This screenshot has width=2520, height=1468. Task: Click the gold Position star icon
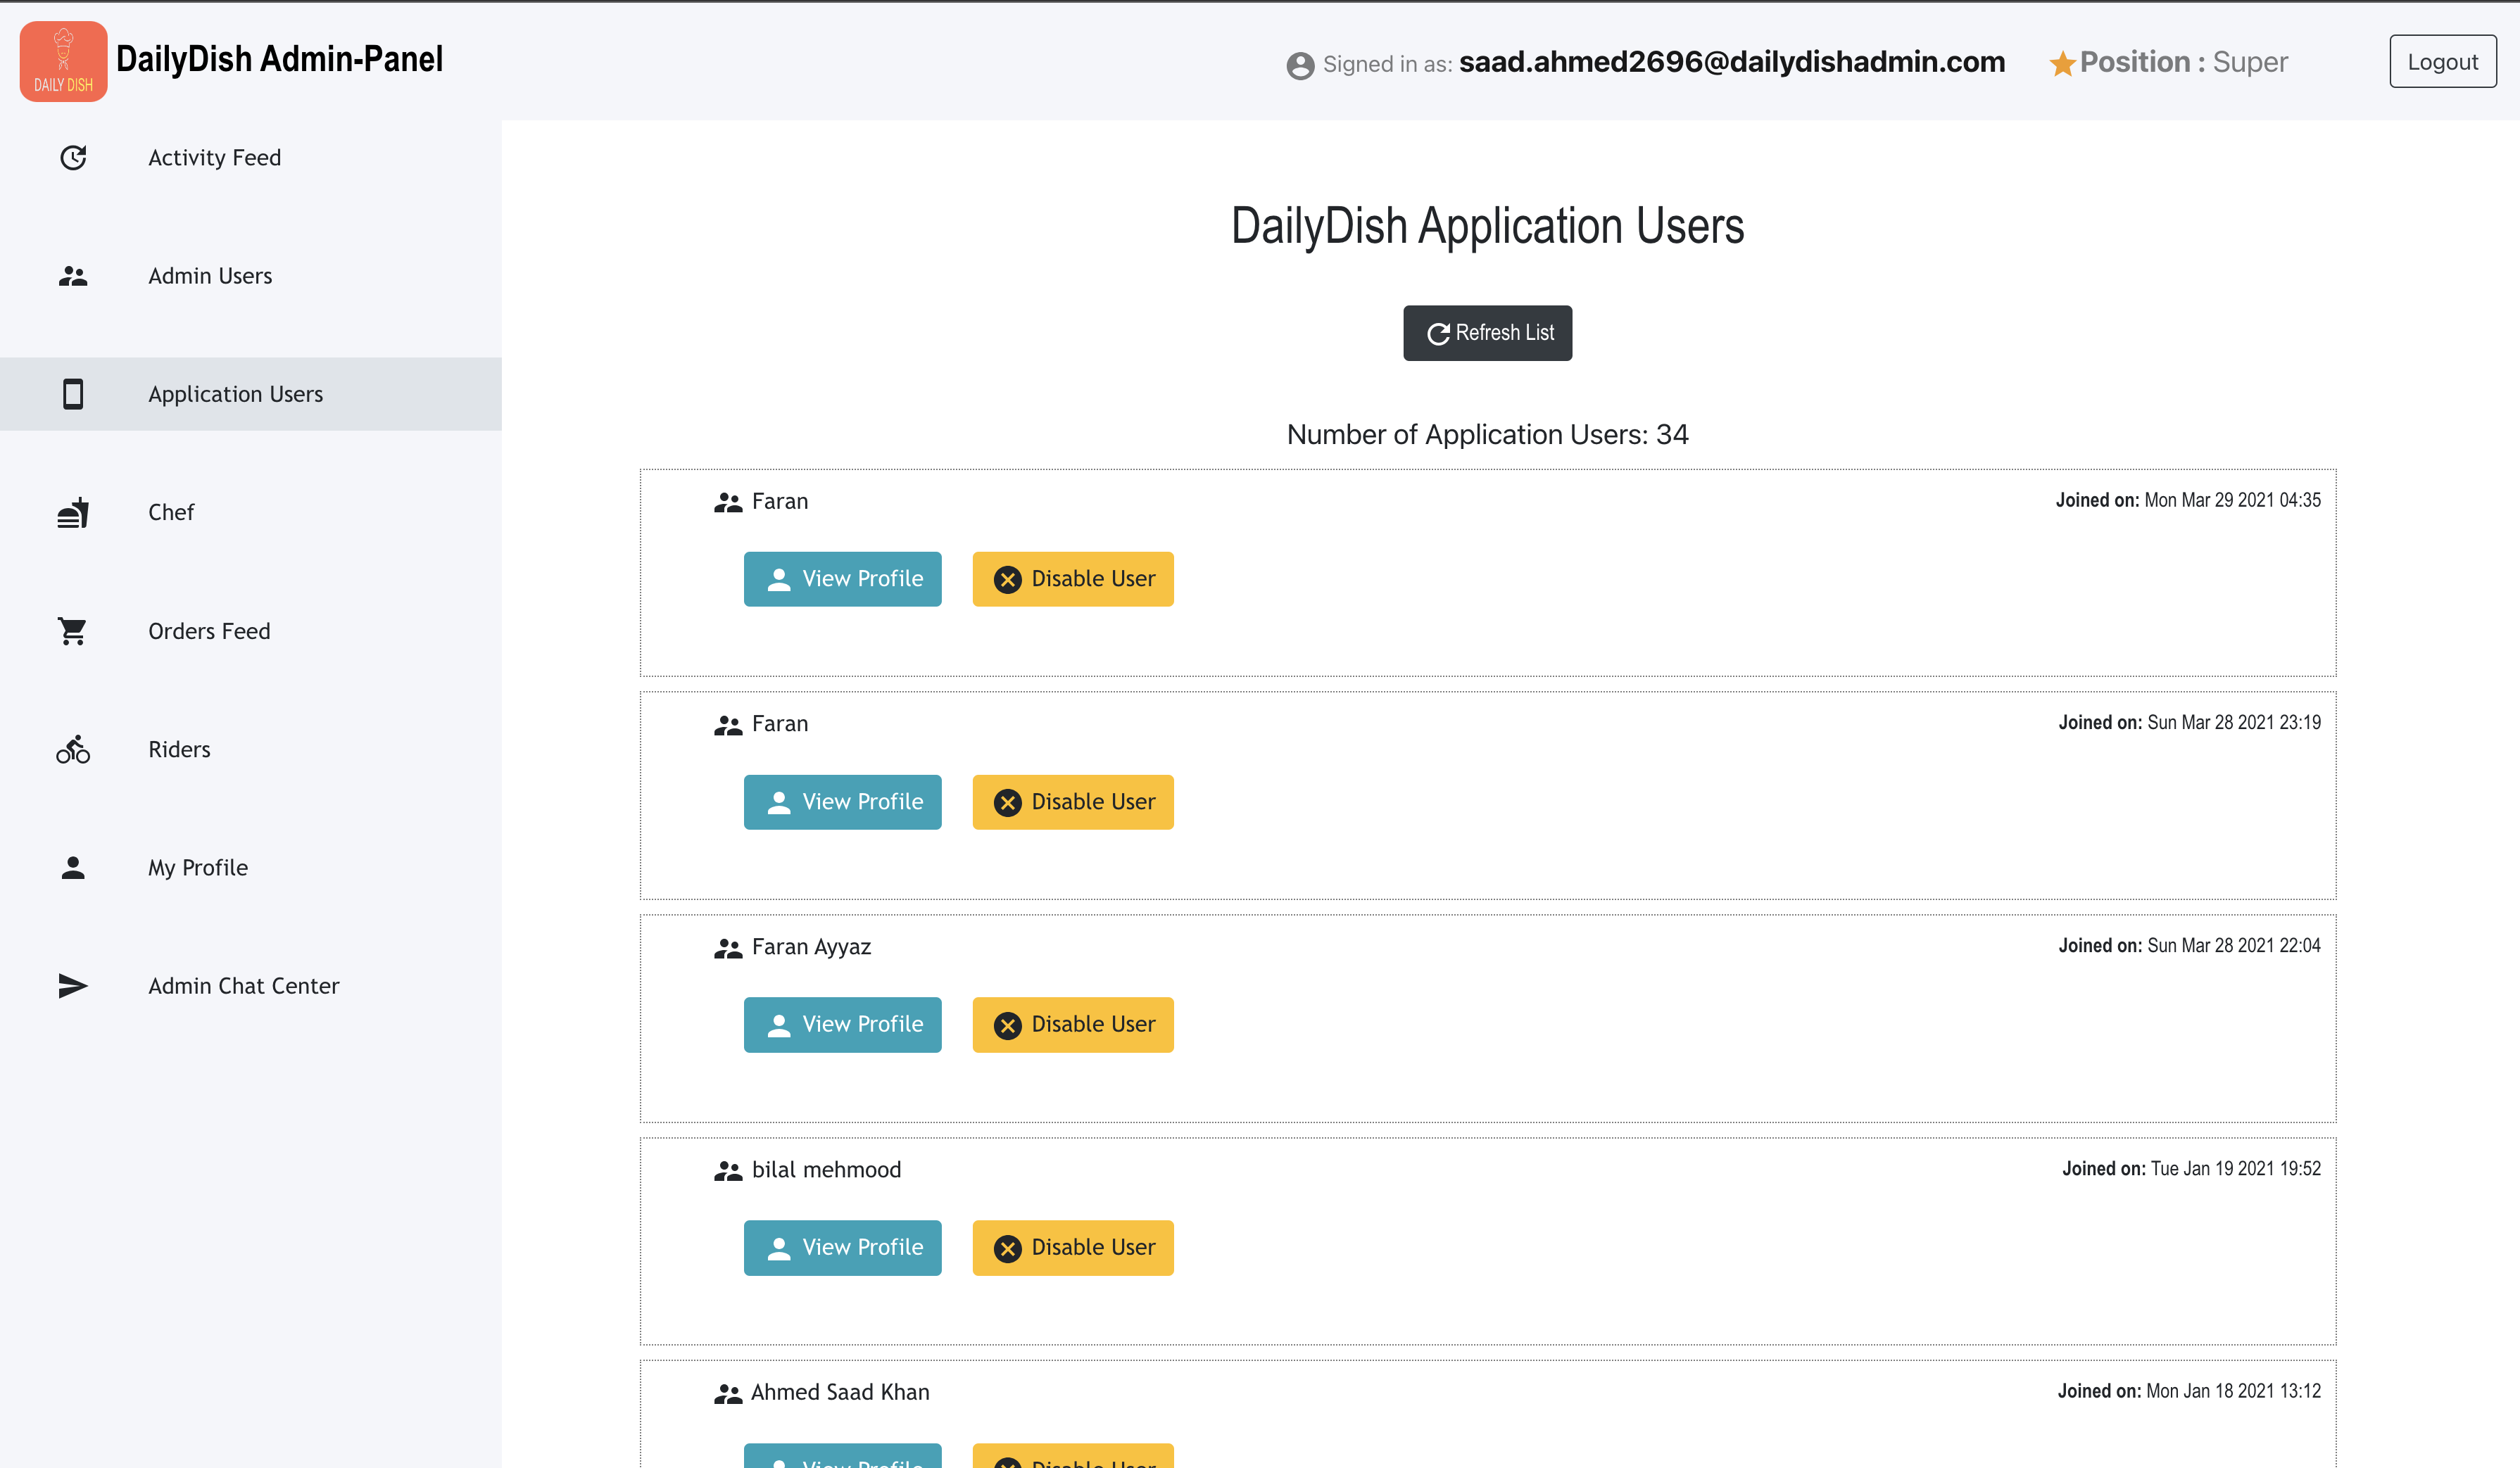(x=2062, y=63)
